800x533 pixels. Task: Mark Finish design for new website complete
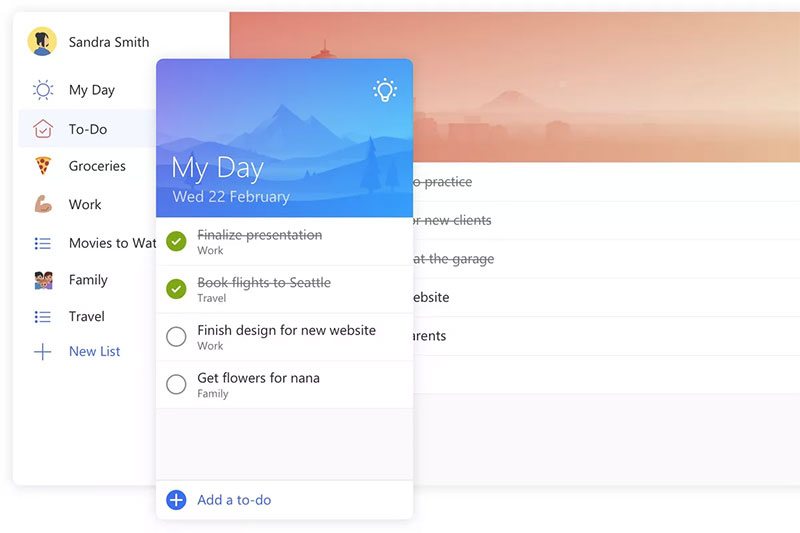click(x=176, y=337)
